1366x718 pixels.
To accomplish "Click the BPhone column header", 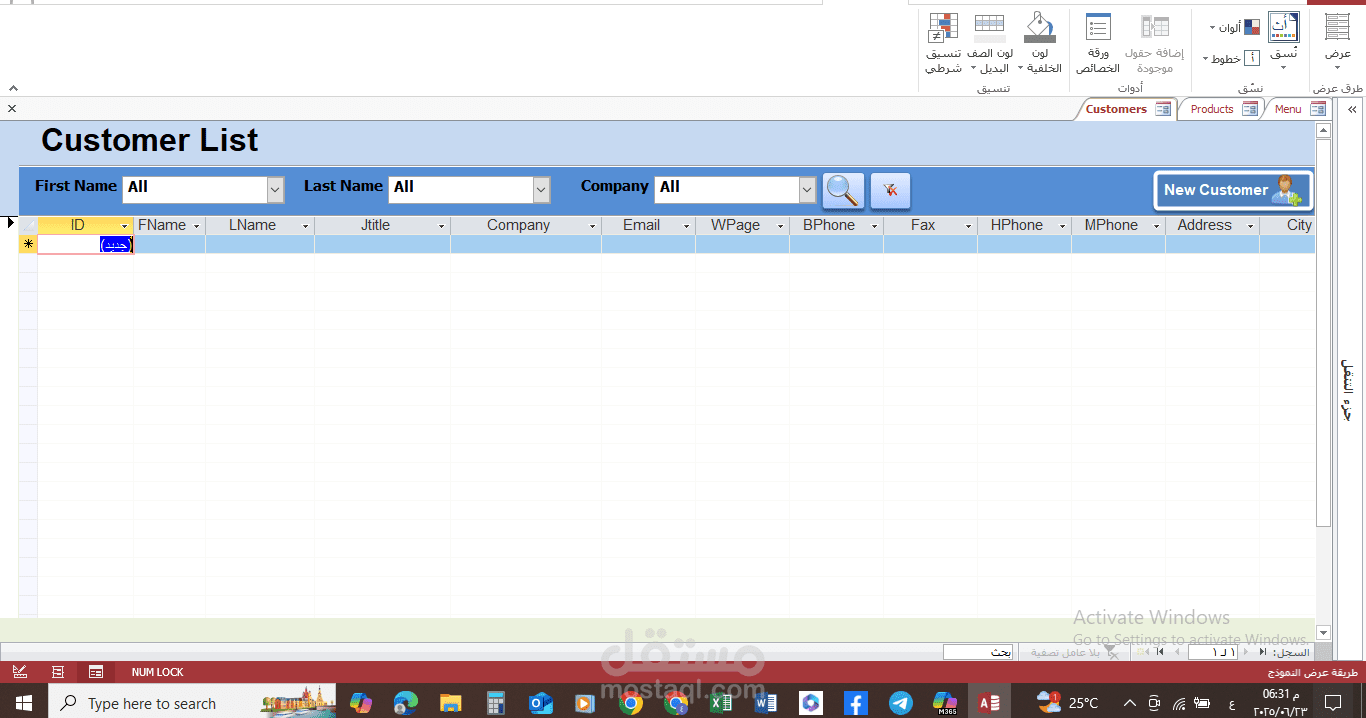I will pyautogui.click(x=836, y=226).
